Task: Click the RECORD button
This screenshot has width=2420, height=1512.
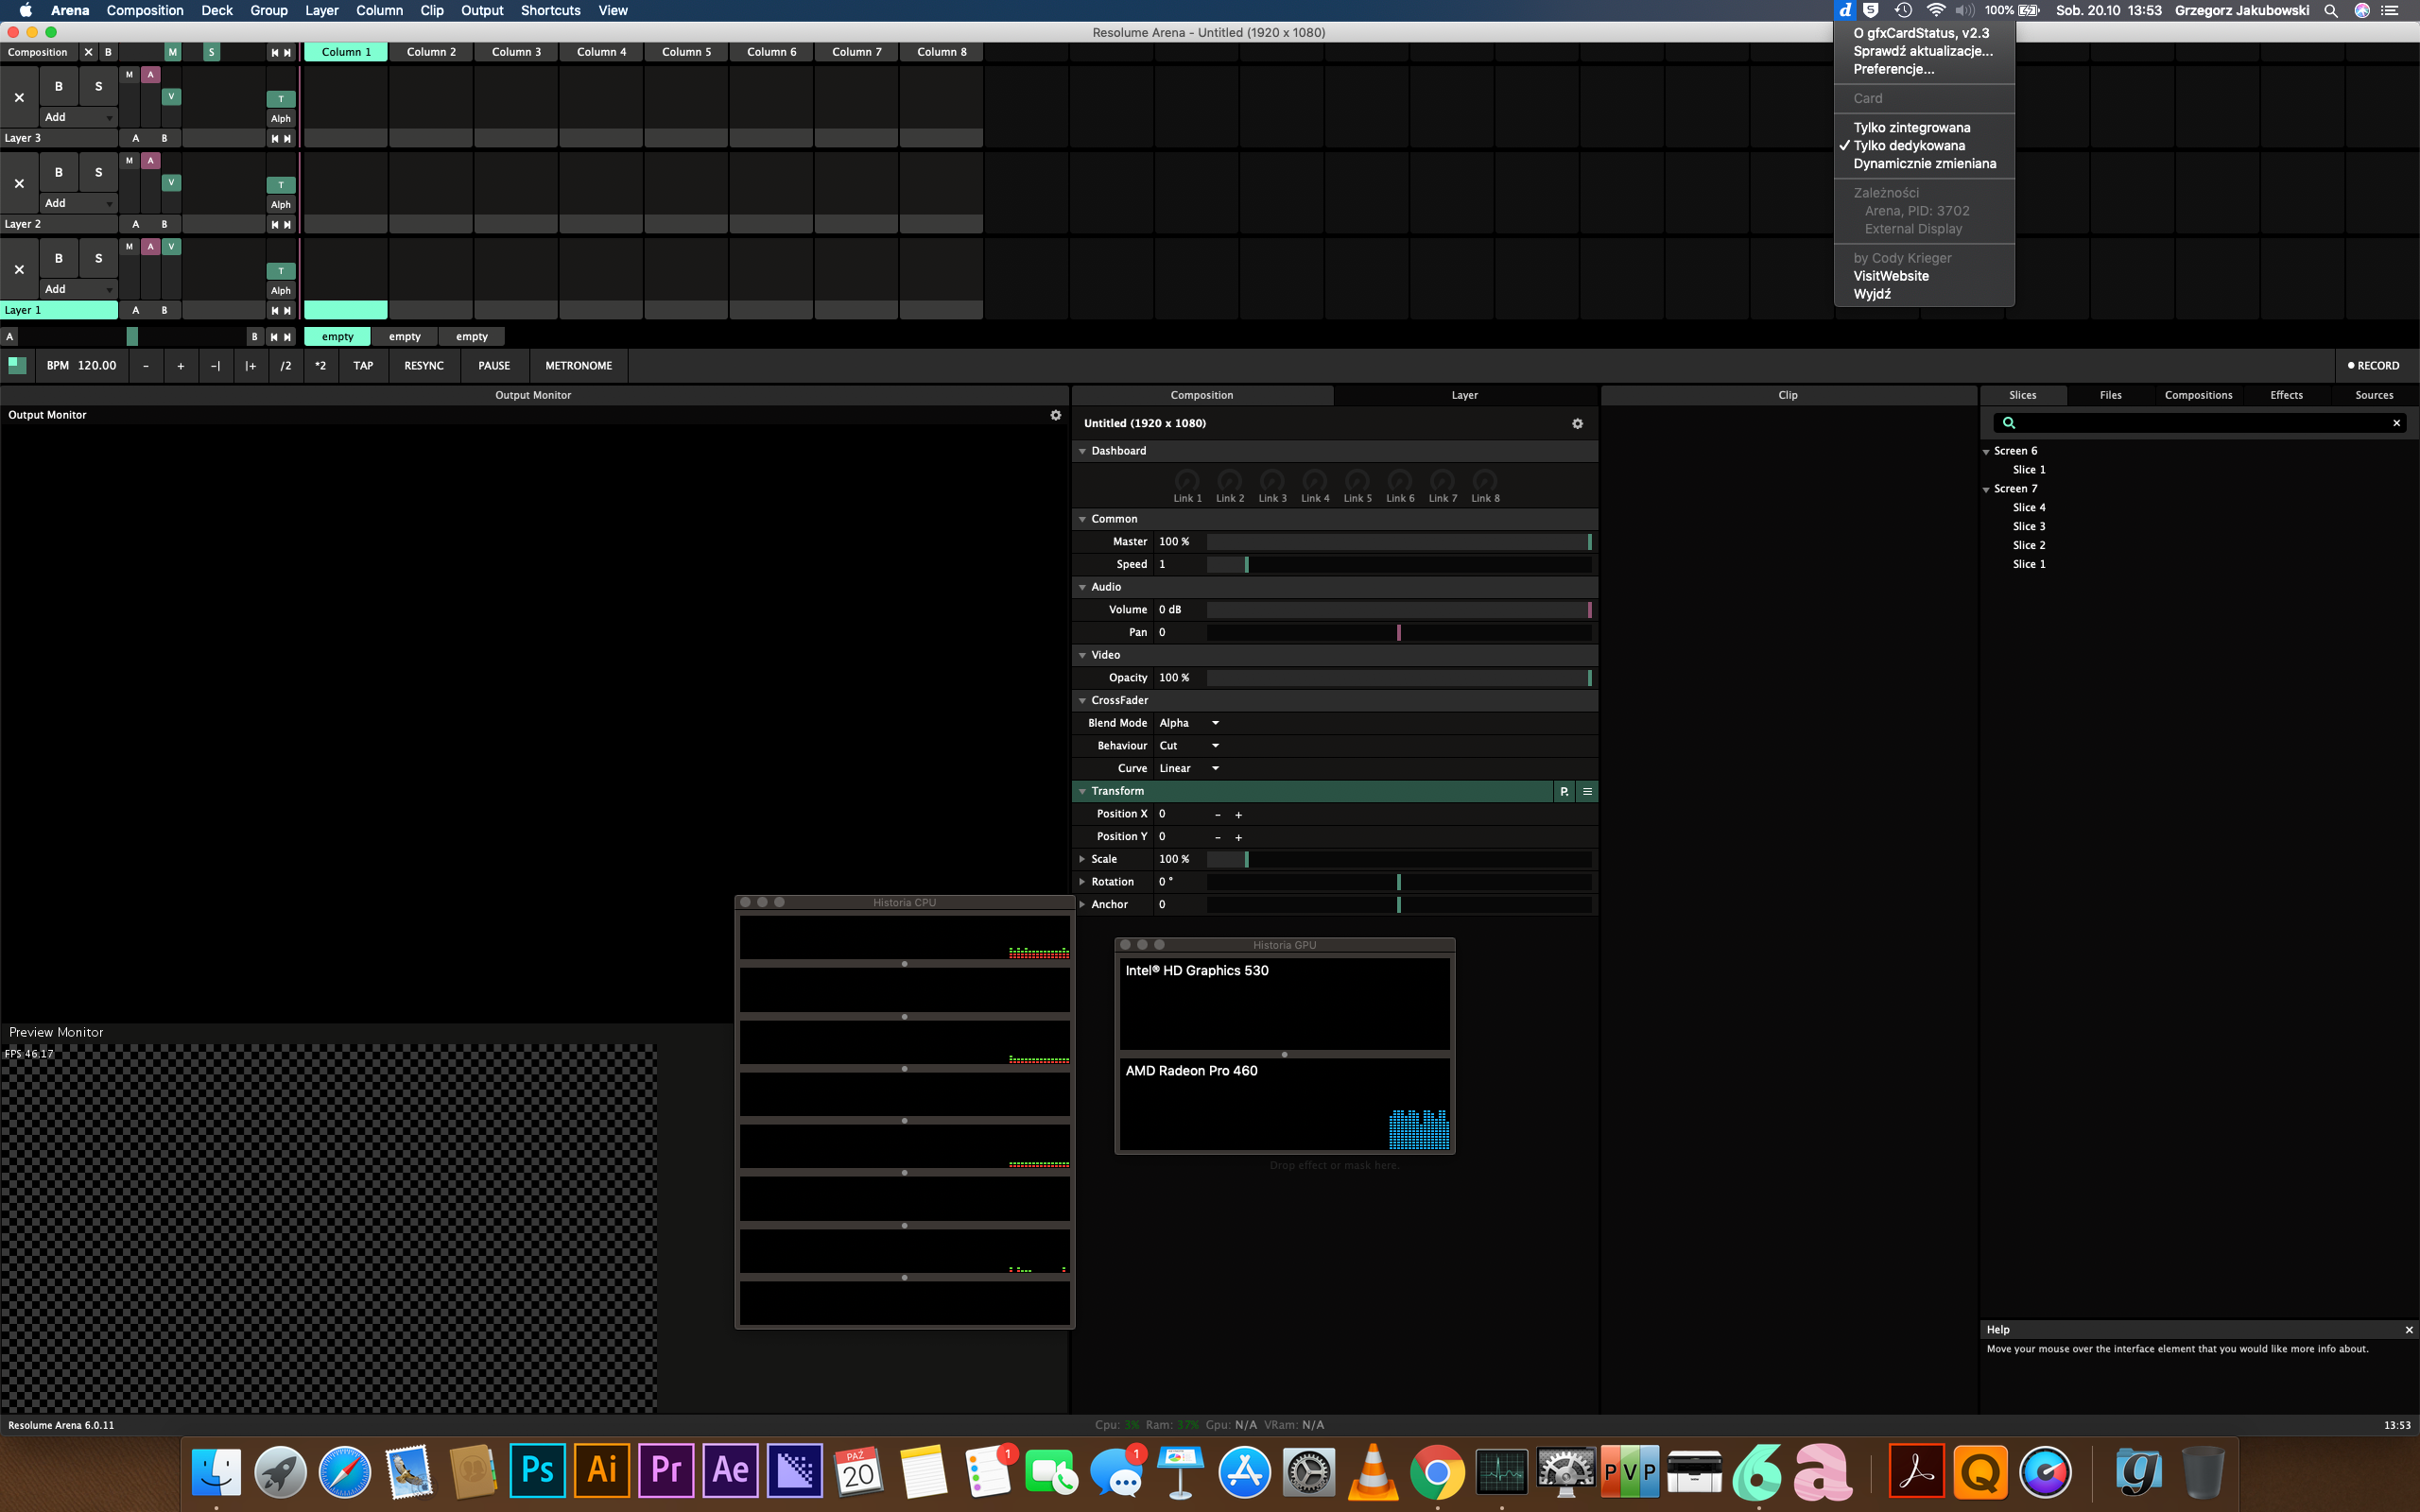Action: pos(2373,366)
